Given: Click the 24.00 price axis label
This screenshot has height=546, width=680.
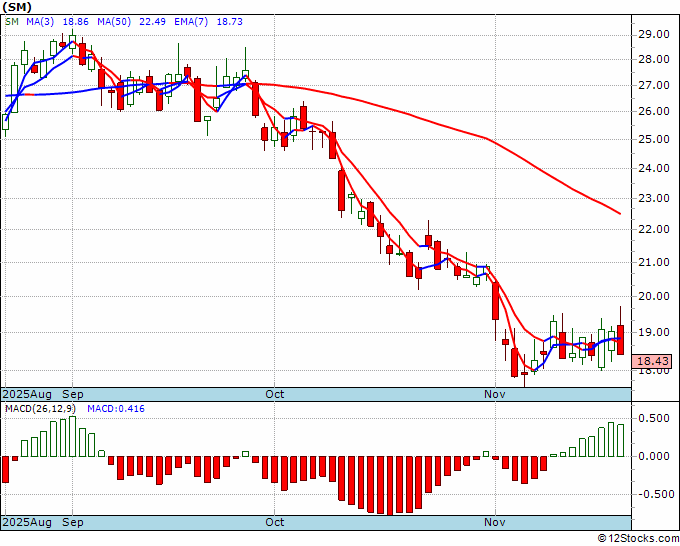Looking at the screenshot, I should (x=654, y=168).
